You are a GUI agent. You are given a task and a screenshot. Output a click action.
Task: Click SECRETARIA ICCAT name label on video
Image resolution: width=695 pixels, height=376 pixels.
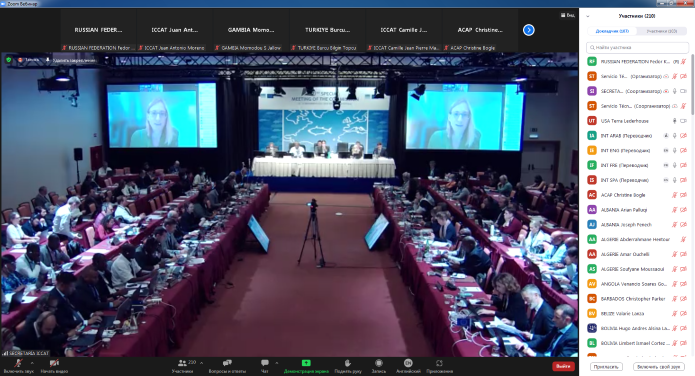click(x=26, y=353)
